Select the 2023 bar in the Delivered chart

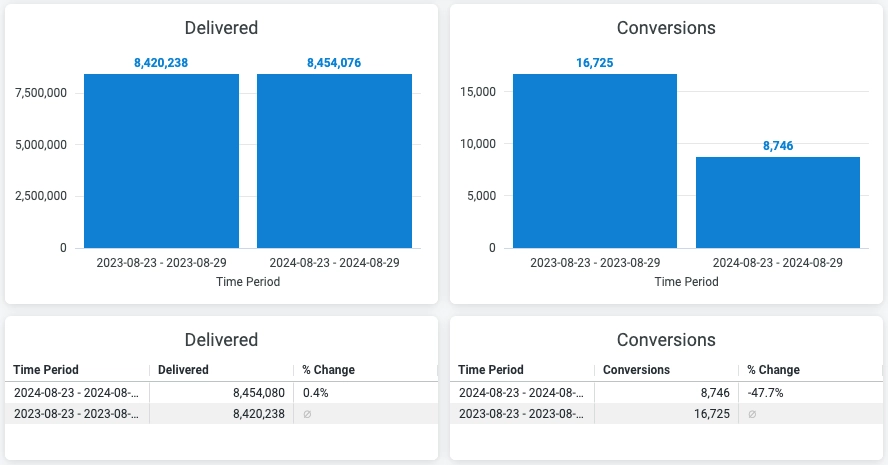coord(161,161)
